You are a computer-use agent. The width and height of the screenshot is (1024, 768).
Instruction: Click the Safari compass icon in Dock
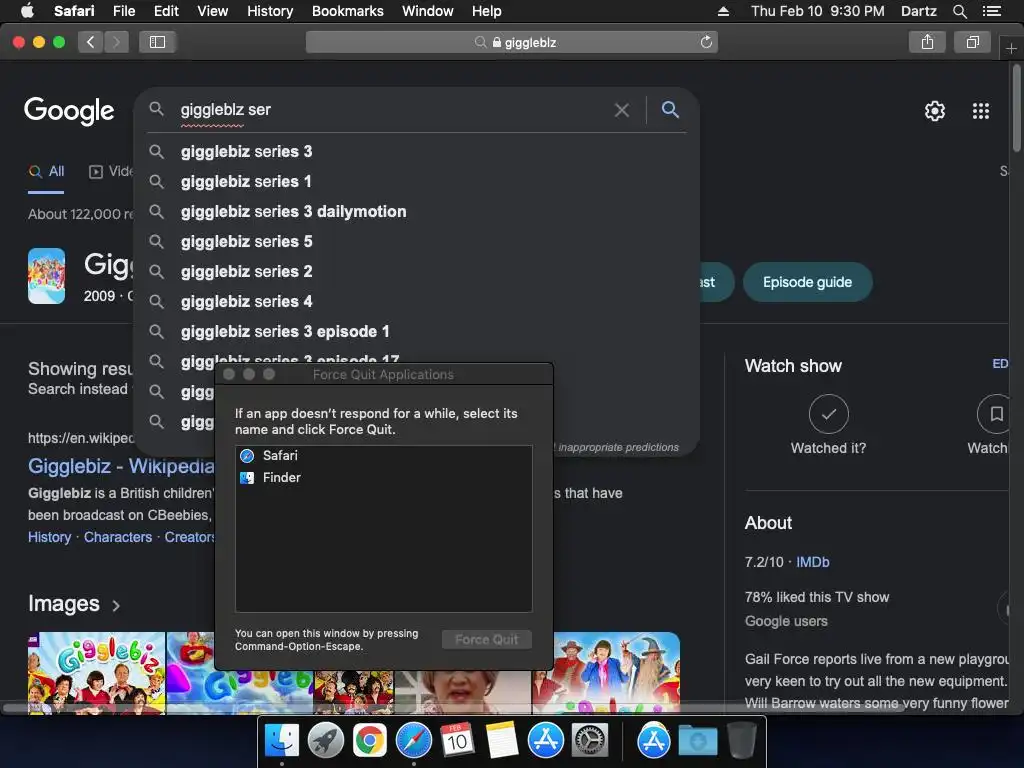coord(413,741)
